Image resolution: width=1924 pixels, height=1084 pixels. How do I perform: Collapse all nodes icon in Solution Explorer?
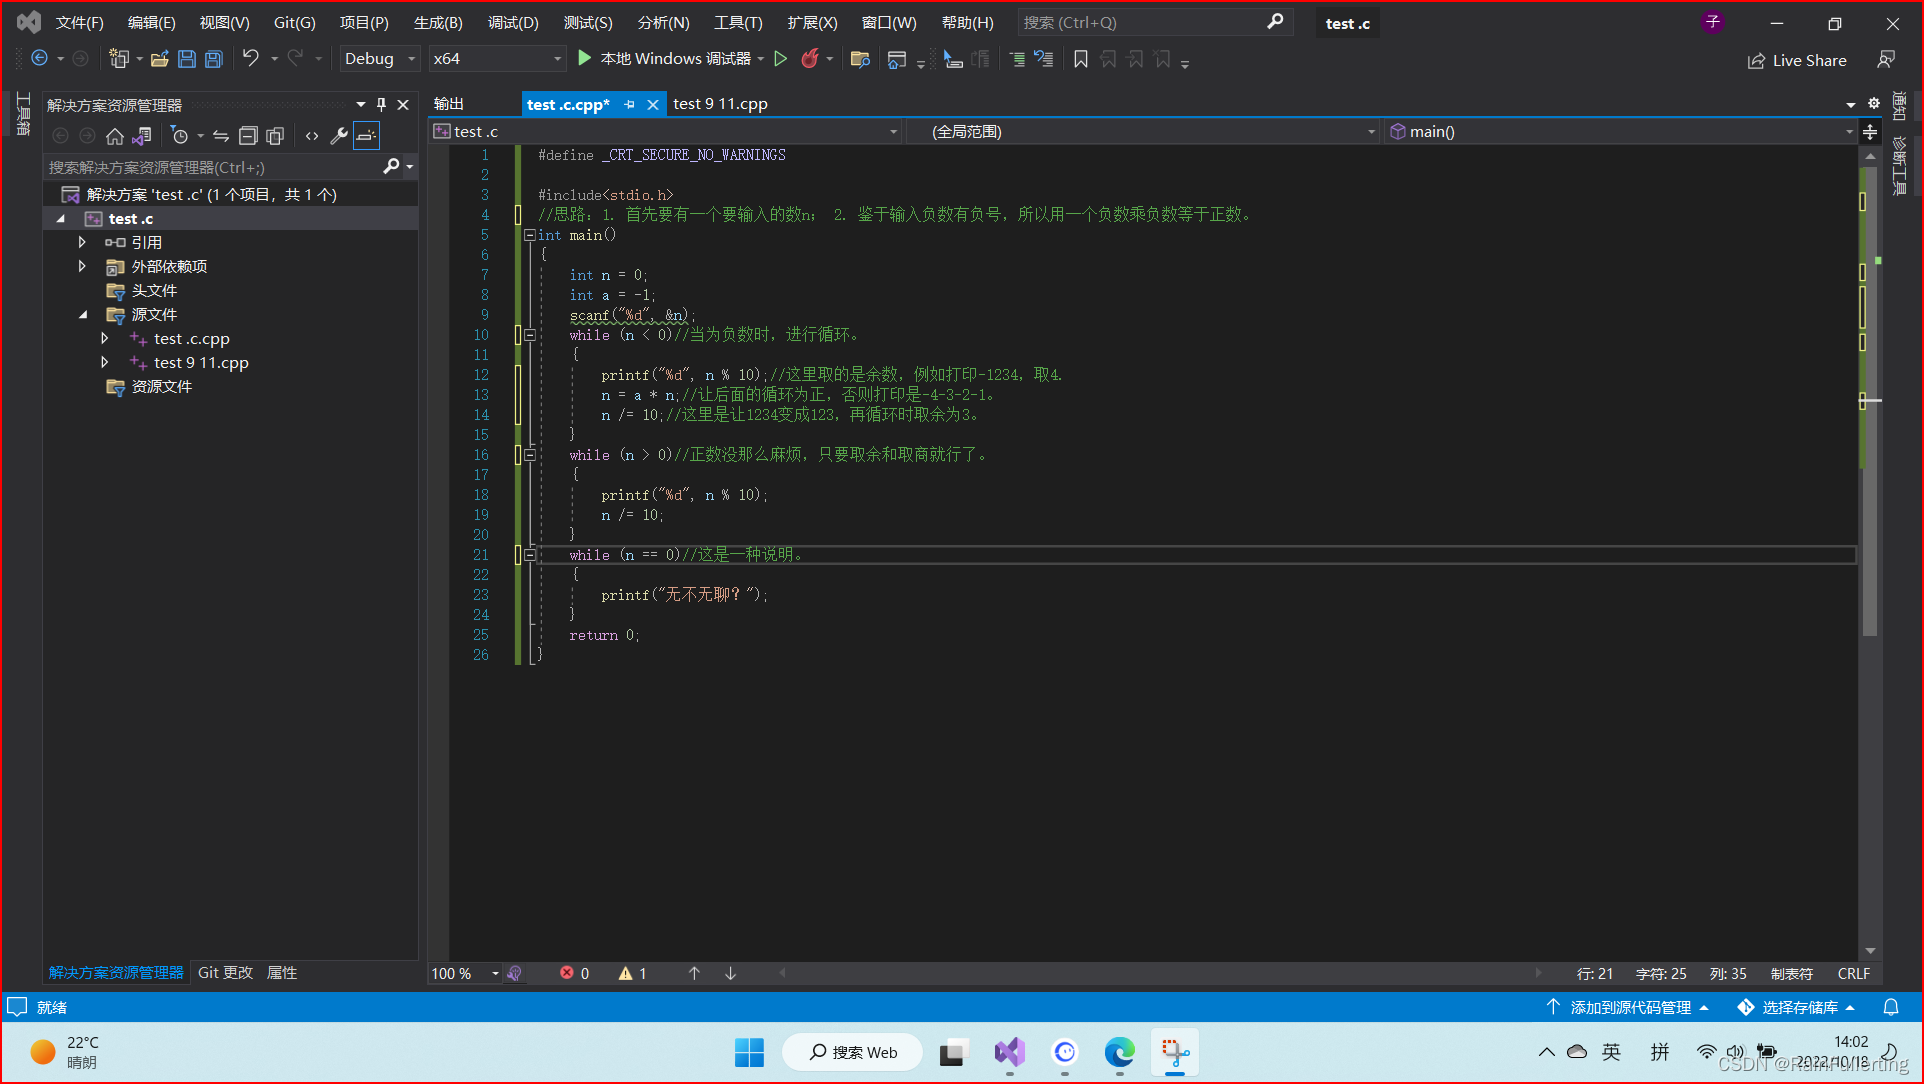point(248,136)
